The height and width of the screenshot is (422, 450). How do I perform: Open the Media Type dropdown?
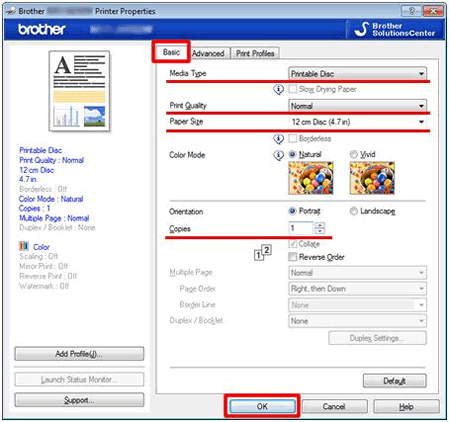[357, 74]
